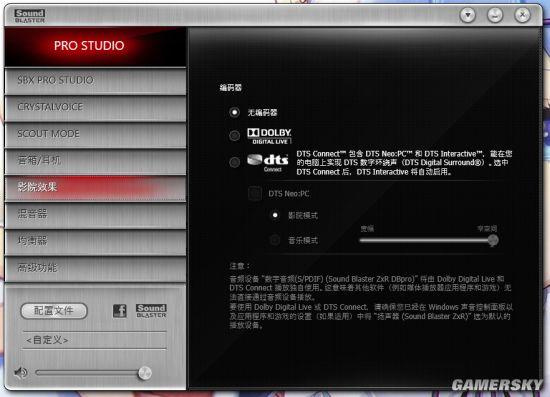The width and height of the screenshot is (550, 397).
Task: Open title bar dropdown arrow menu
Action: coord(468,15)
